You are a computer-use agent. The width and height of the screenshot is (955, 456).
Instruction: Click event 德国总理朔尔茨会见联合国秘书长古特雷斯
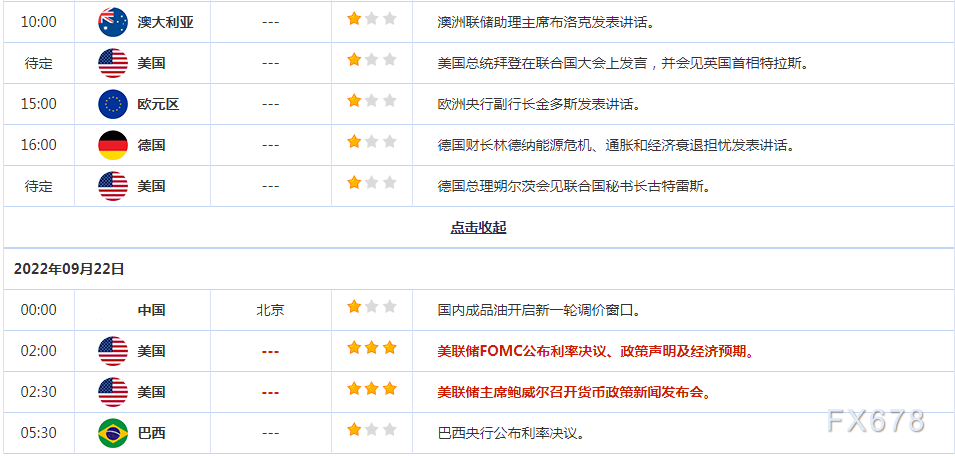click(574, 186)
